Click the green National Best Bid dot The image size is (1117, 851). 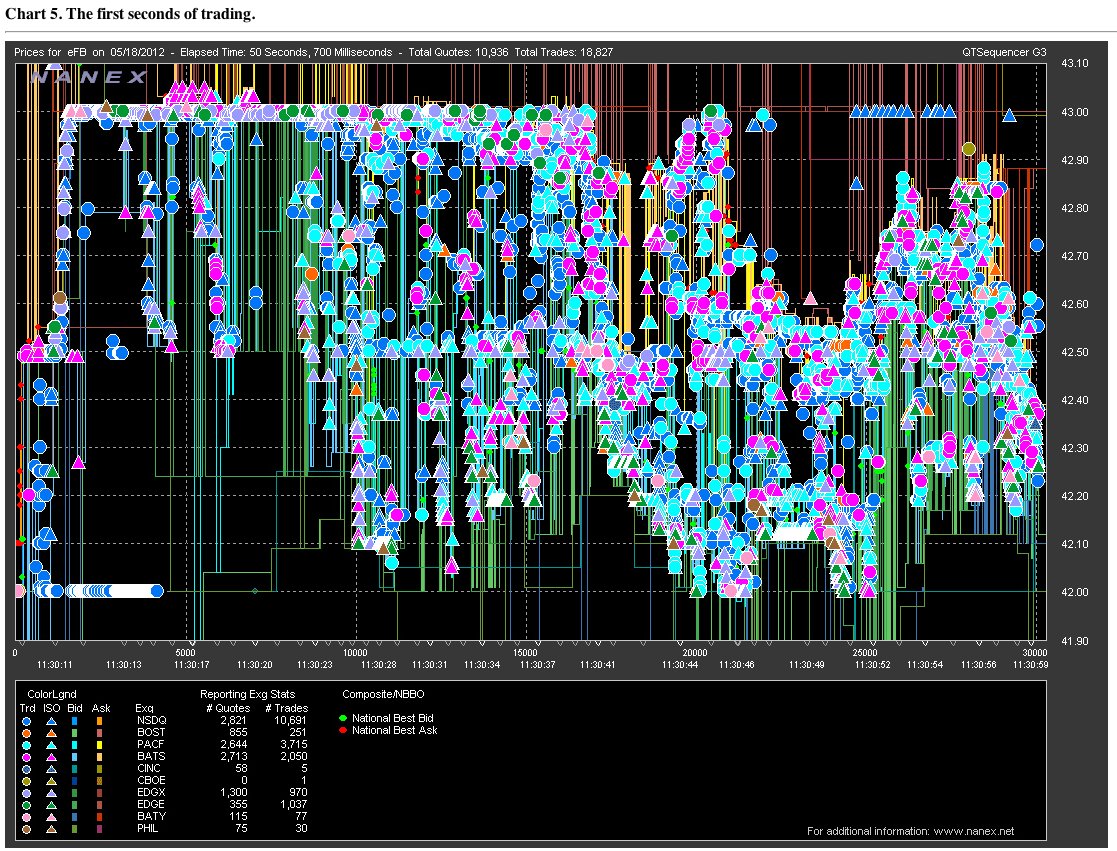pos(342,718)
